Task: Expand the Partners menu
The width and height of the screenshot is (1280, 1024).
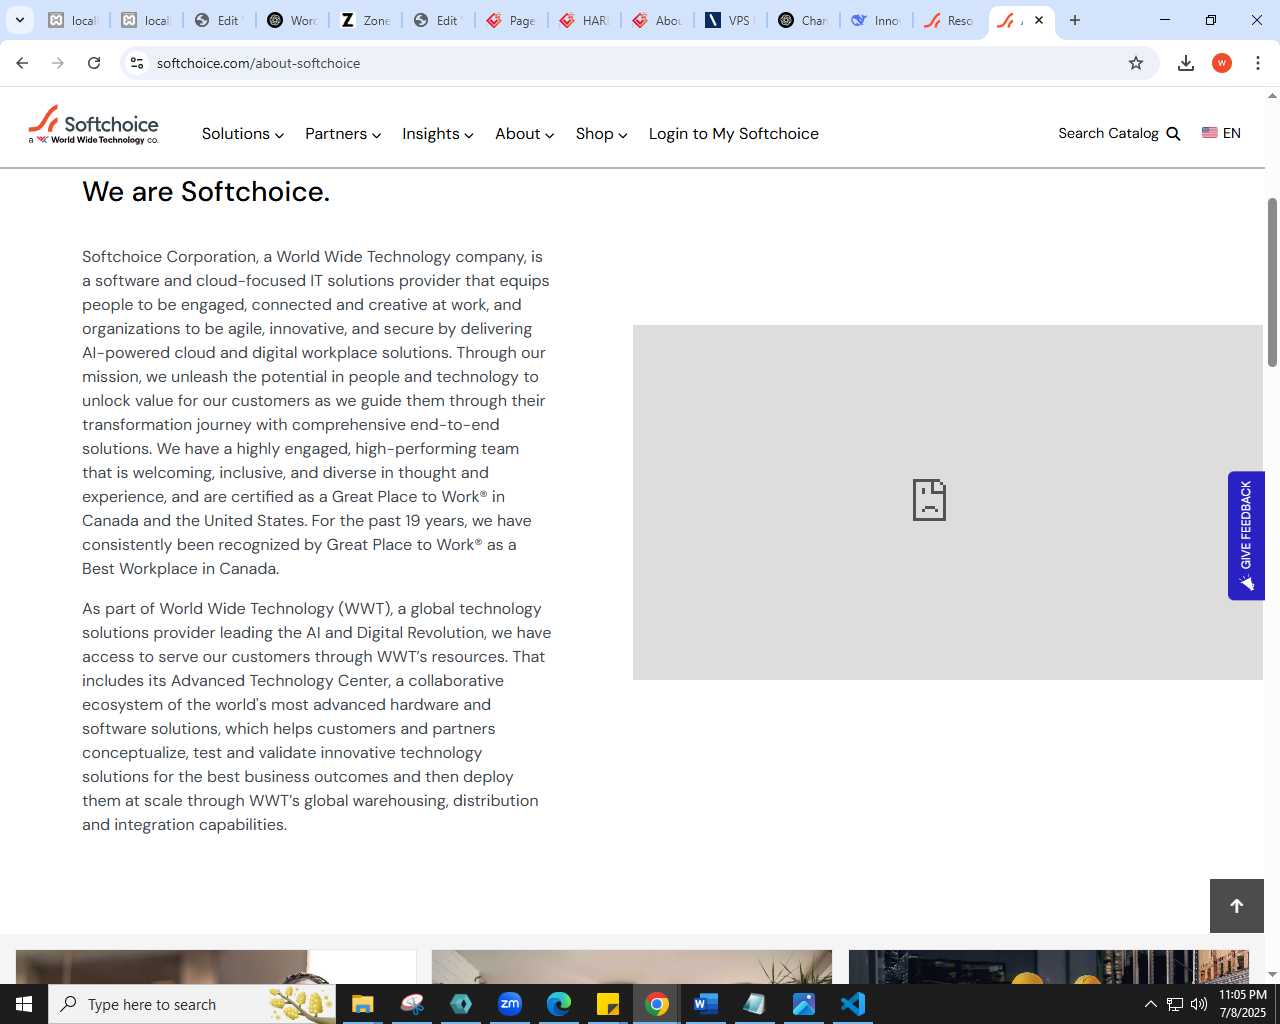Action: point(343,134)
